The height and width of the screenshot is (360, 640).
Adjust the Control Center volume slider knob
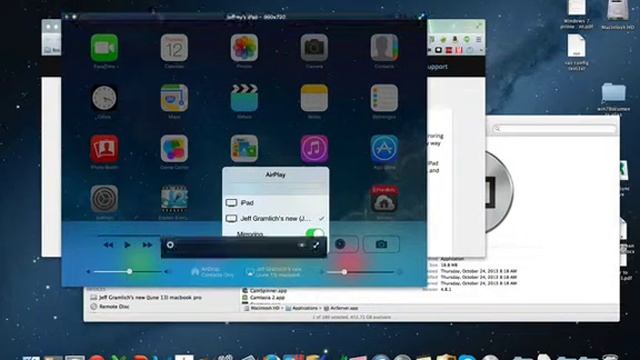point(129,271)
